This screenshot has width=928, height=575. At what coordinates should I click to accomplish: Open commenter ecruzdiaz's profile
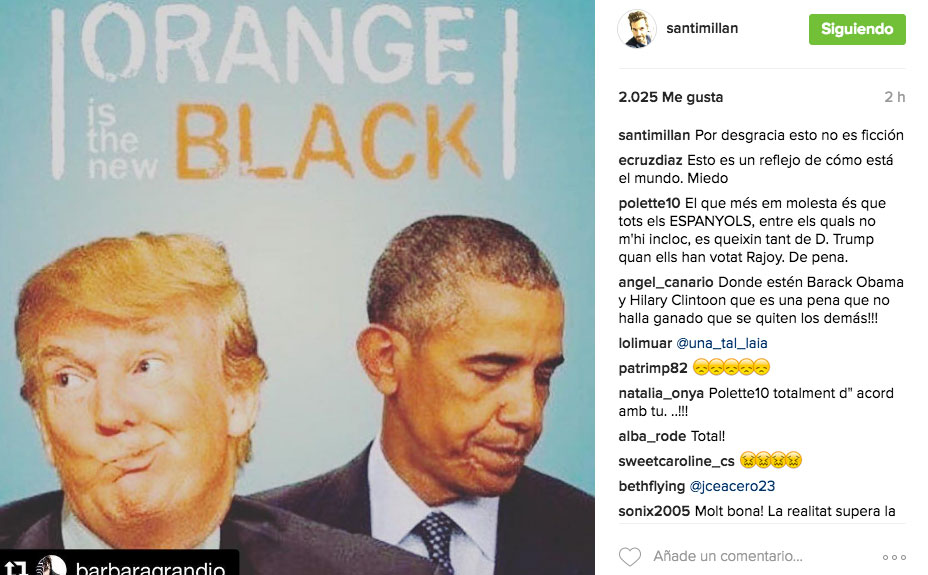(x=650, y=160)
